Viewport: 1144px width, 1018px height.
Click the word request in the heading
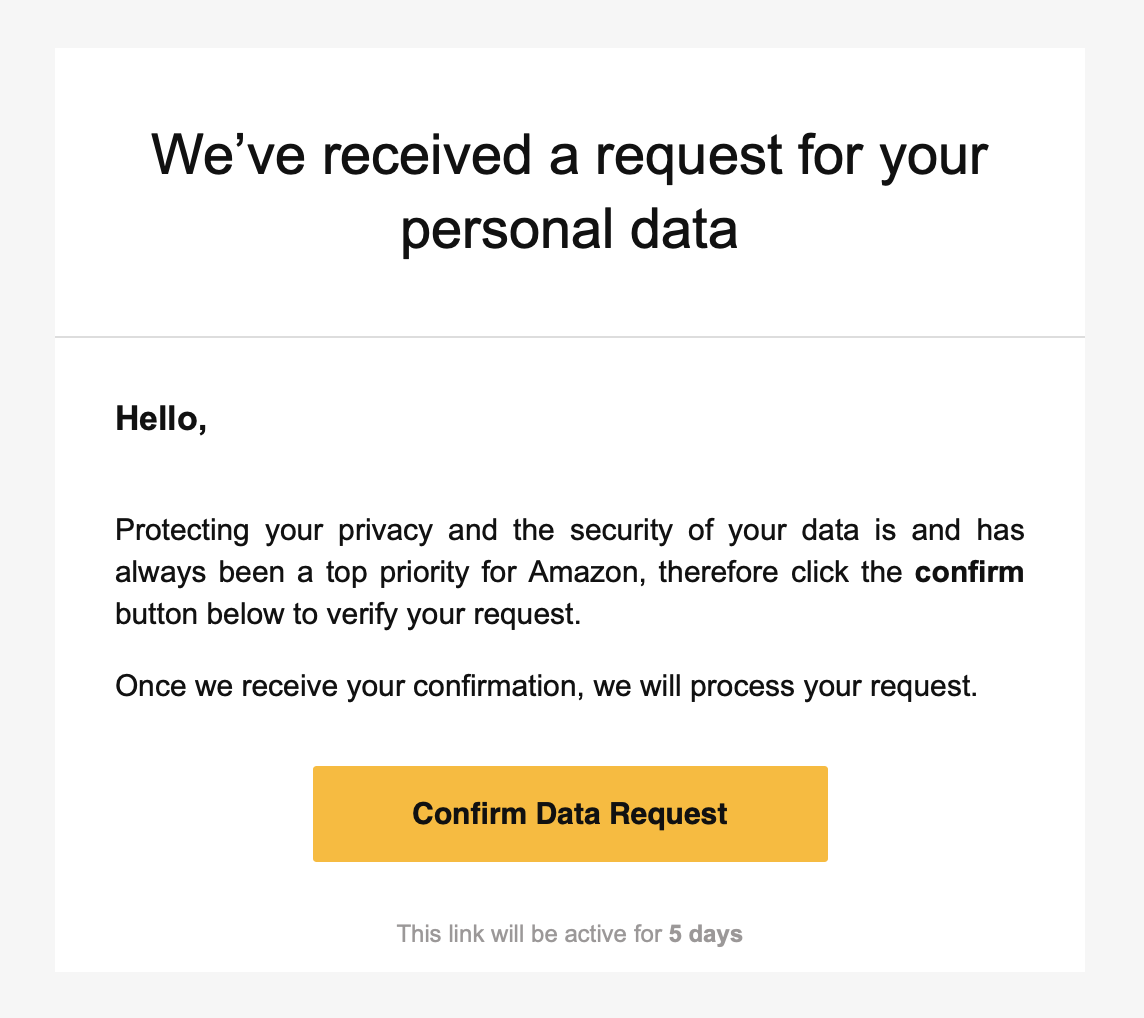coord(689,157)
